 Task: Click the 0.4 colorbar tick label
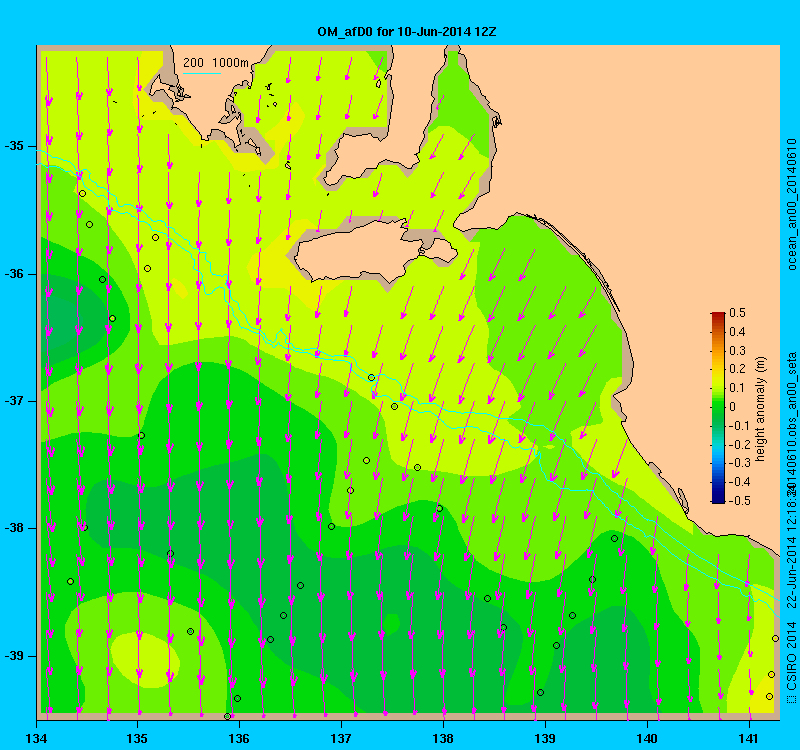point(737,332)
